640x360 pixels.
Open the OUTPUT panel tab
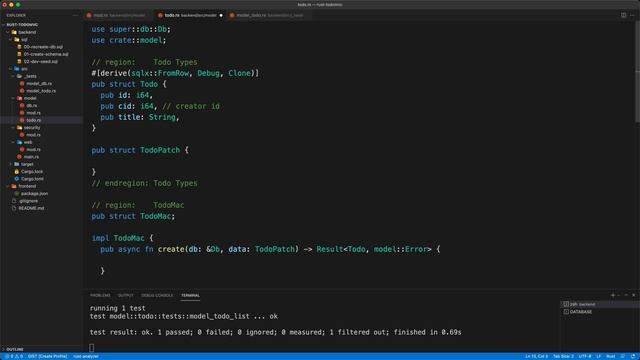pos(126,295)
